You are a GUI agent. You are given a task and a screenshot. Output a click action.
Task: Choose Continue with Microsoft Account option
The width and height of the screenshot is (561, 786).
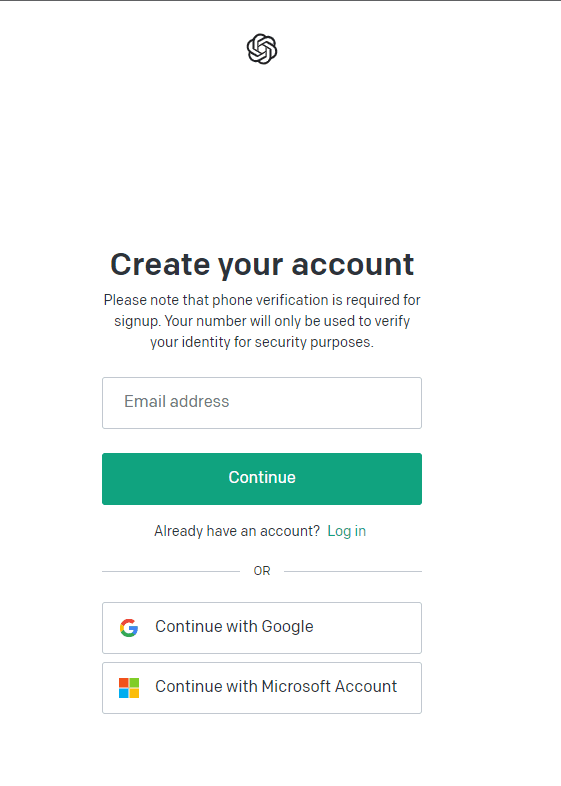click(x=262, y=688)
